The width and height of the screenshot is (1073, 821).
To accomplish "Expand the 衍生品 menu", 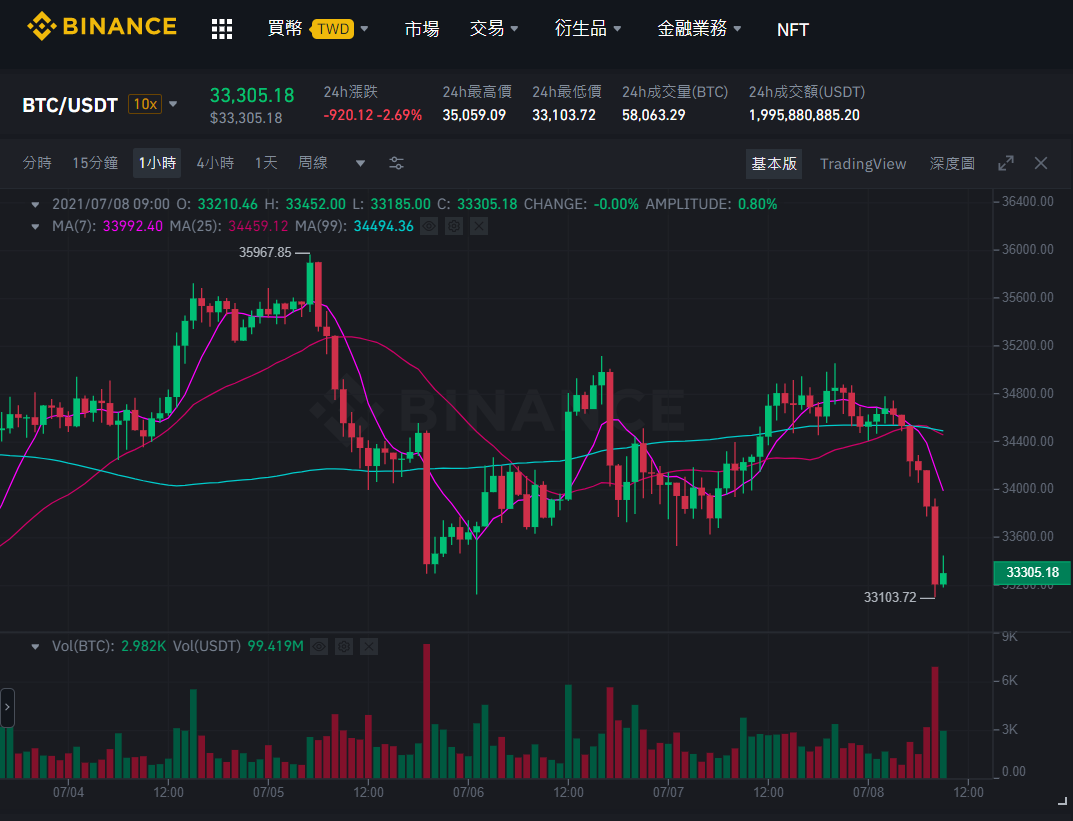I will pyautogui.click(x=588, y=29).
